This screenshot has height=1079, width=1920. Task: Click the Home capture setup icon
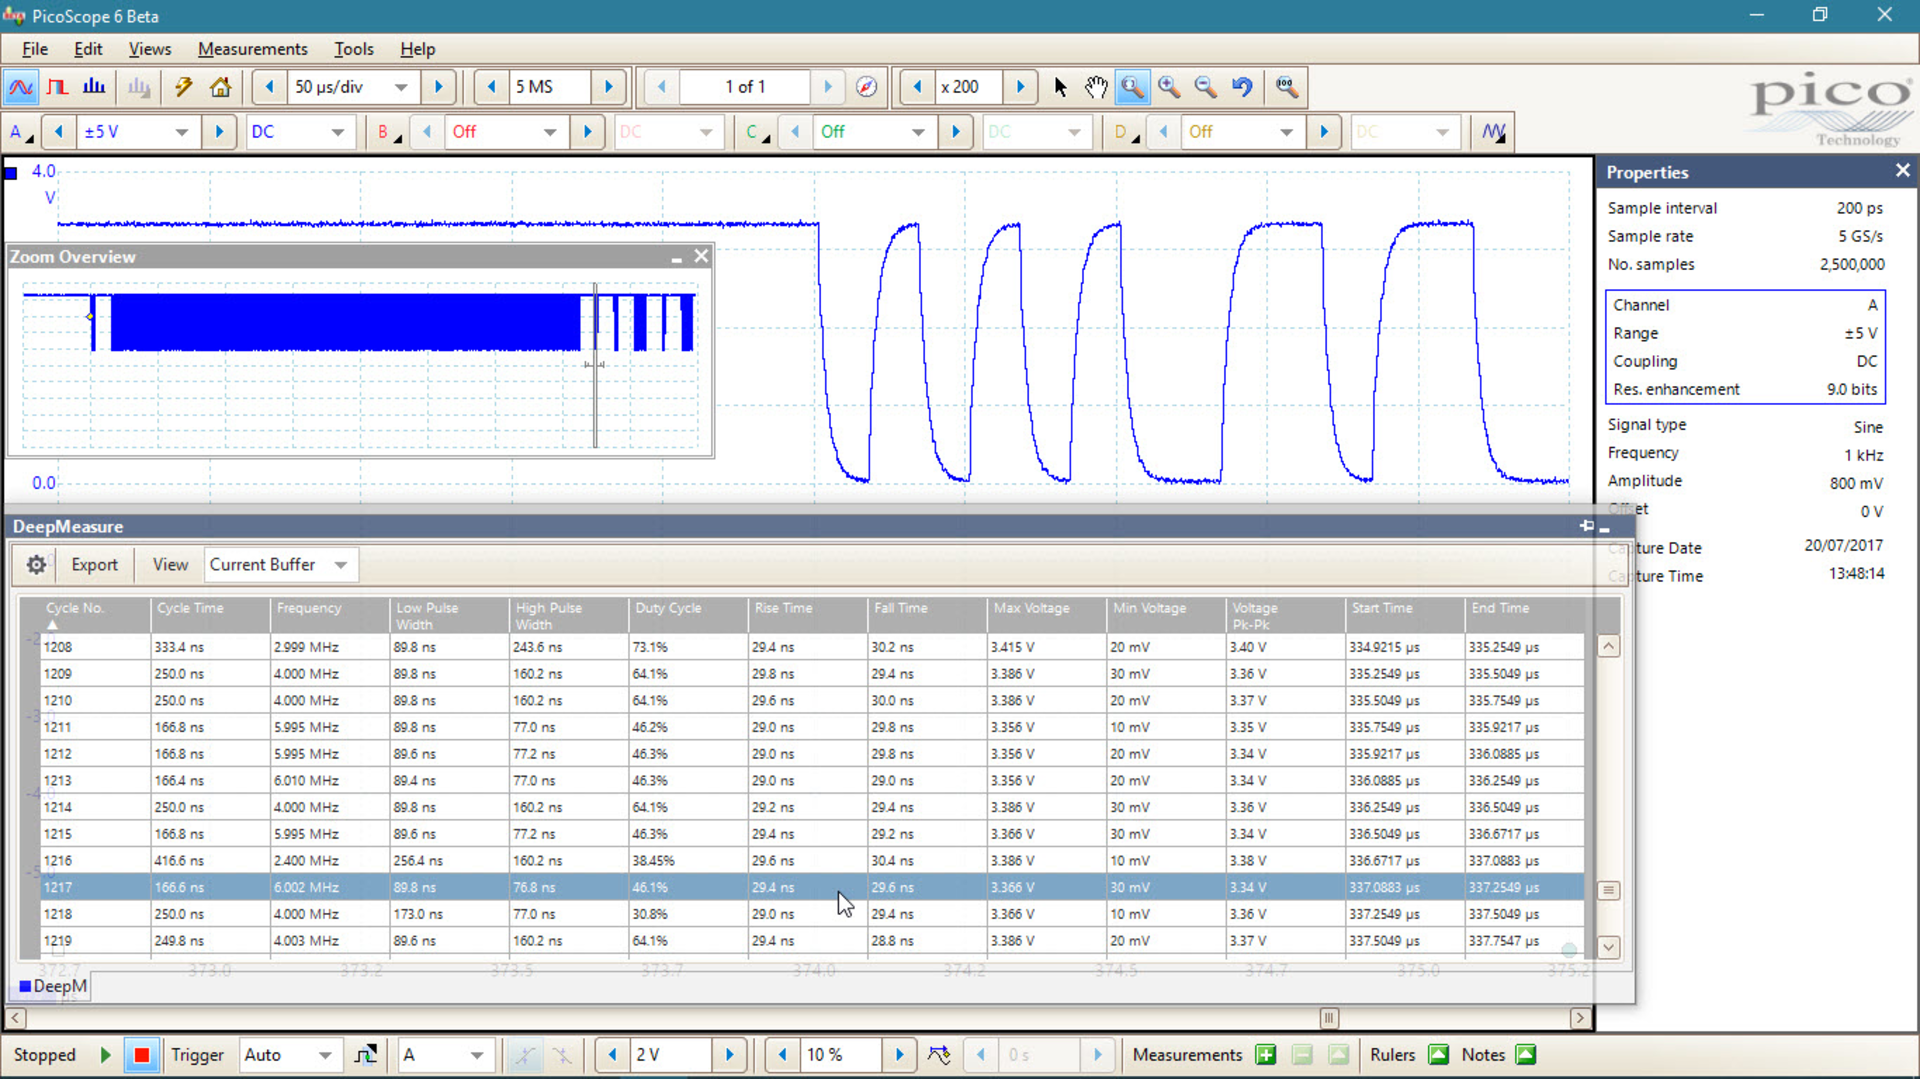[x=220, y=88]
